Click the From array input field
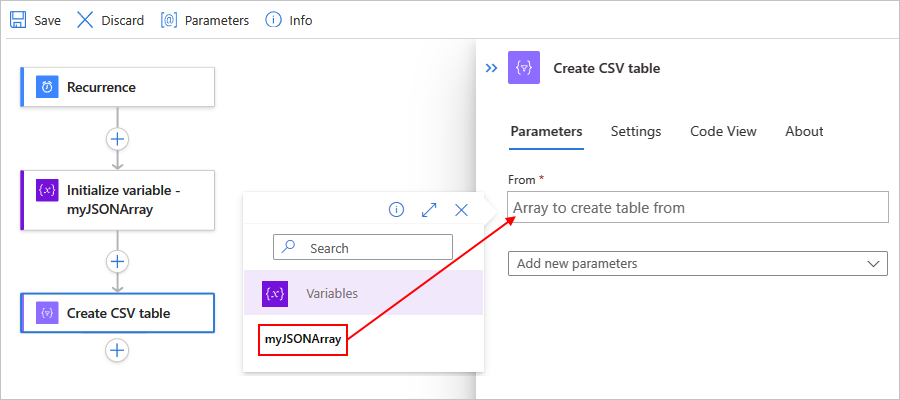The width and height of the screenshot is (900, 400). [697, 208]
